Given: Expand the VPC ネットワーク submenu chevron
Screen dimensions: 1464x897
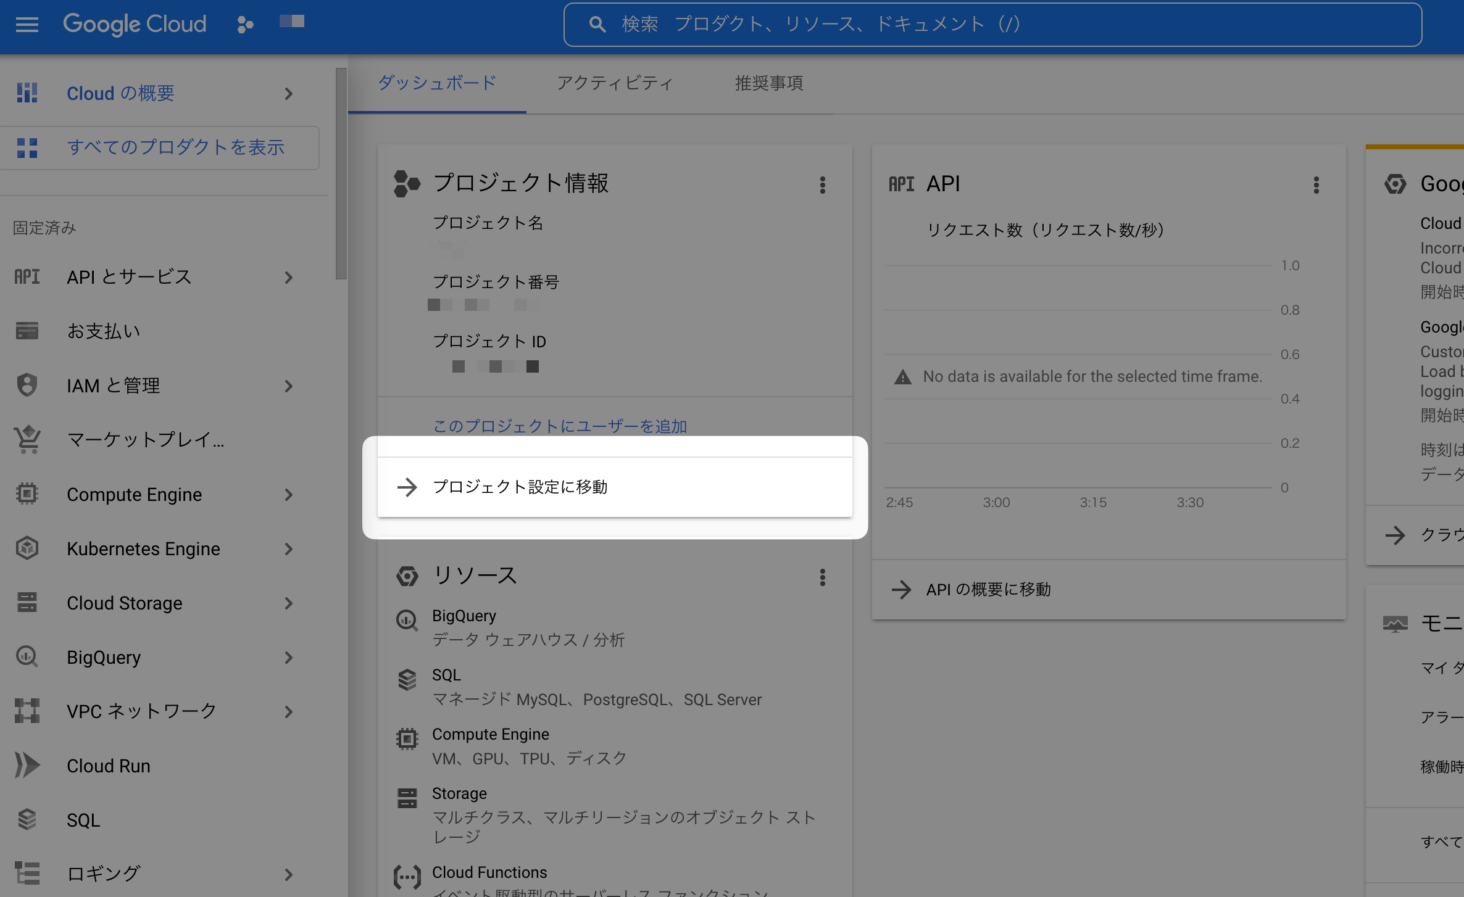Looking at the screenshot, I should (288, 712).
